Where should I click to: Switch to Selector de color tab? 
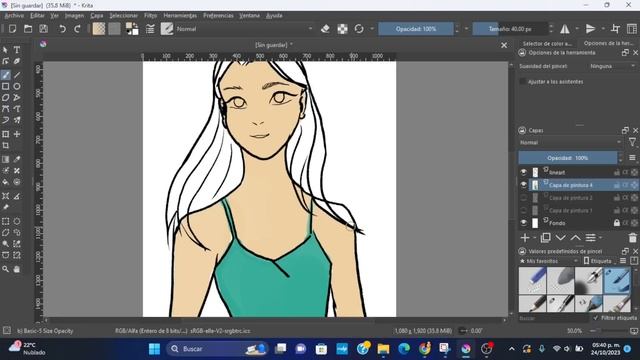[x=547, y=43]
